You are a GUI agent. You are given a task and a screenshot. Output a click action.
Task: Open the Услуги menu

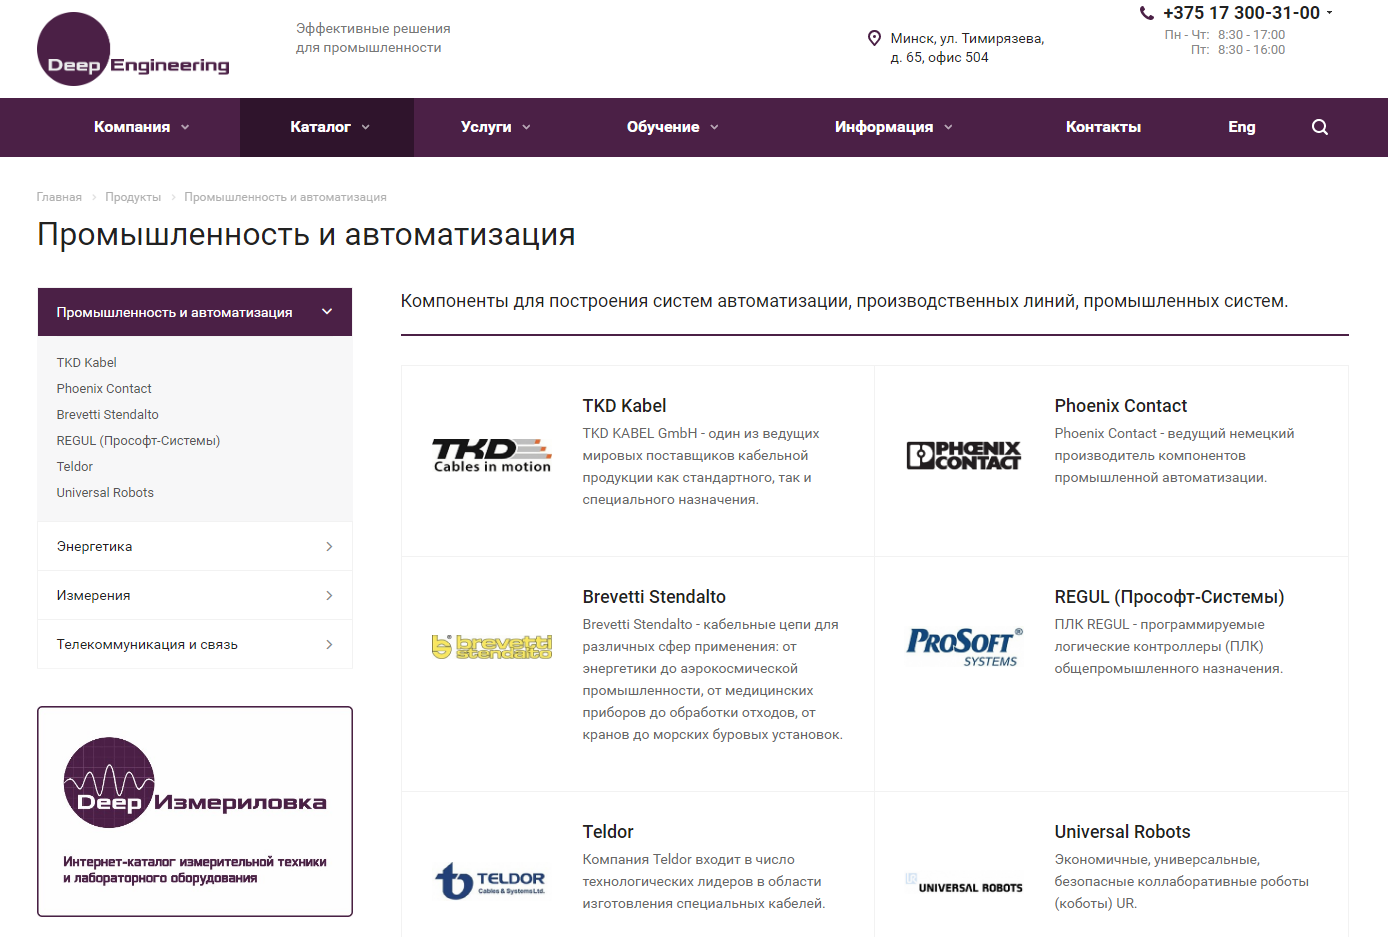[486, 127]
